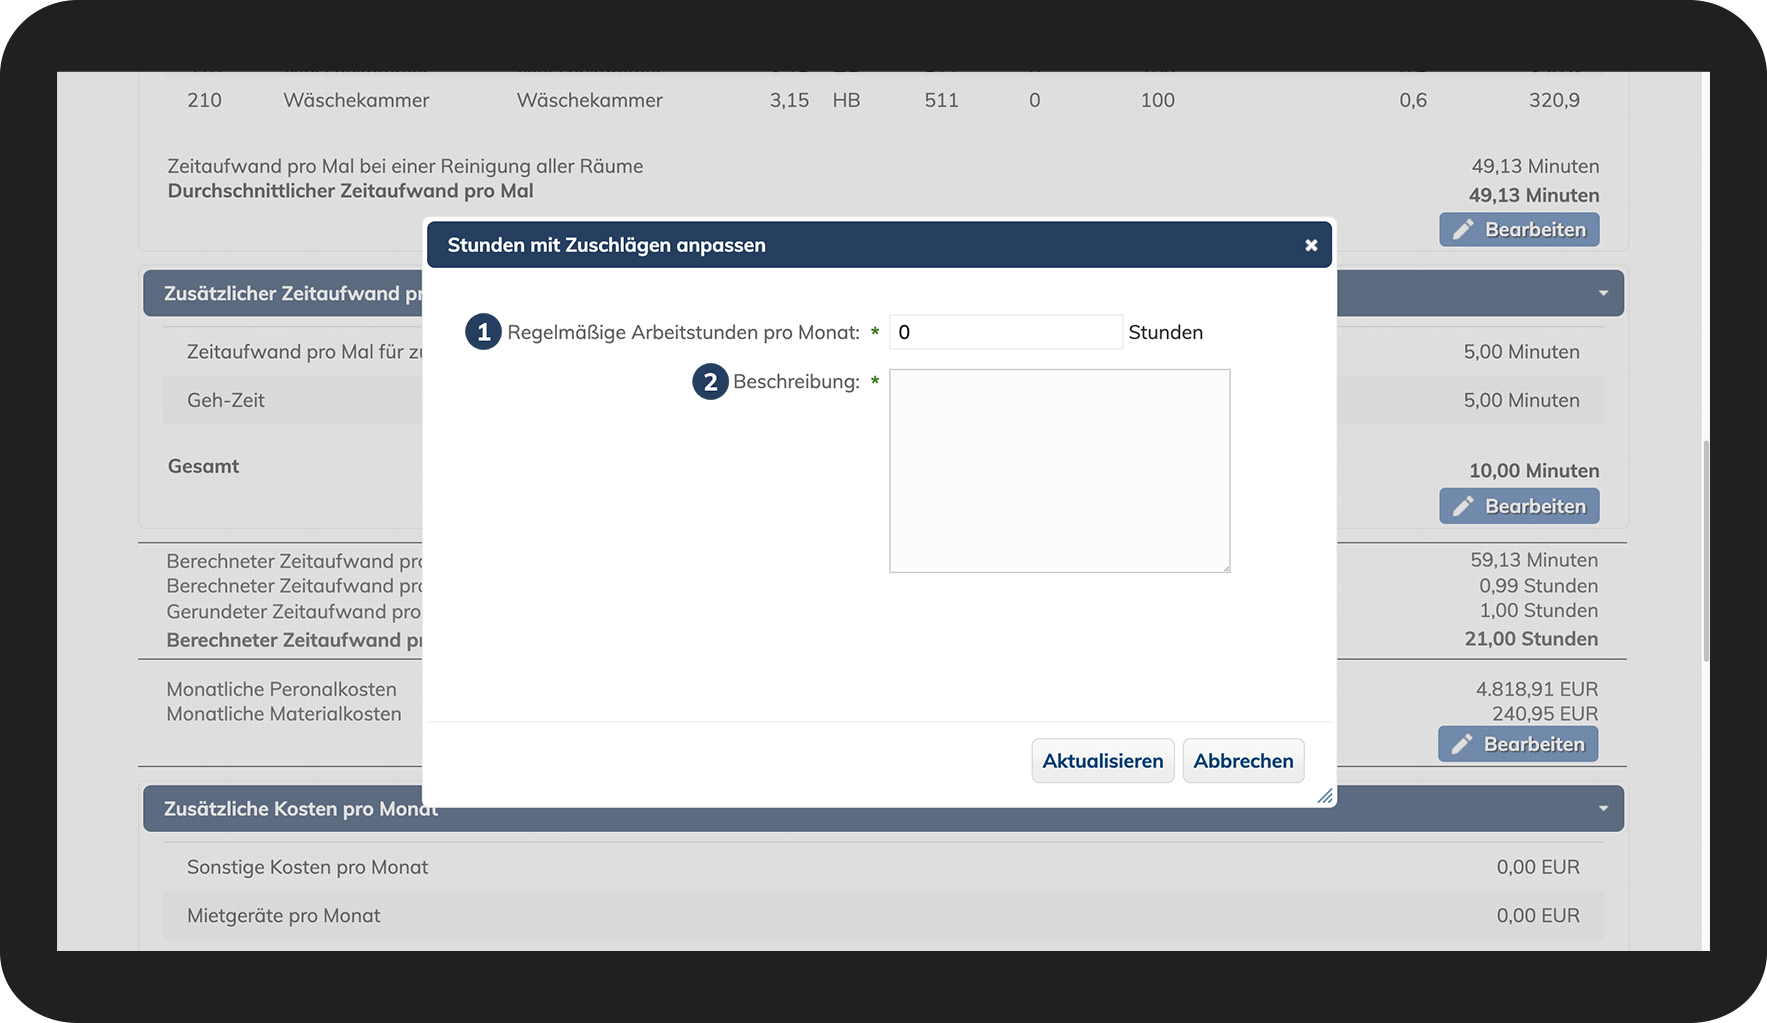1767x1023 pixels.
Task: Select the Stunden mit Zuschlägen anpassen title
Action: click(607, 245)
